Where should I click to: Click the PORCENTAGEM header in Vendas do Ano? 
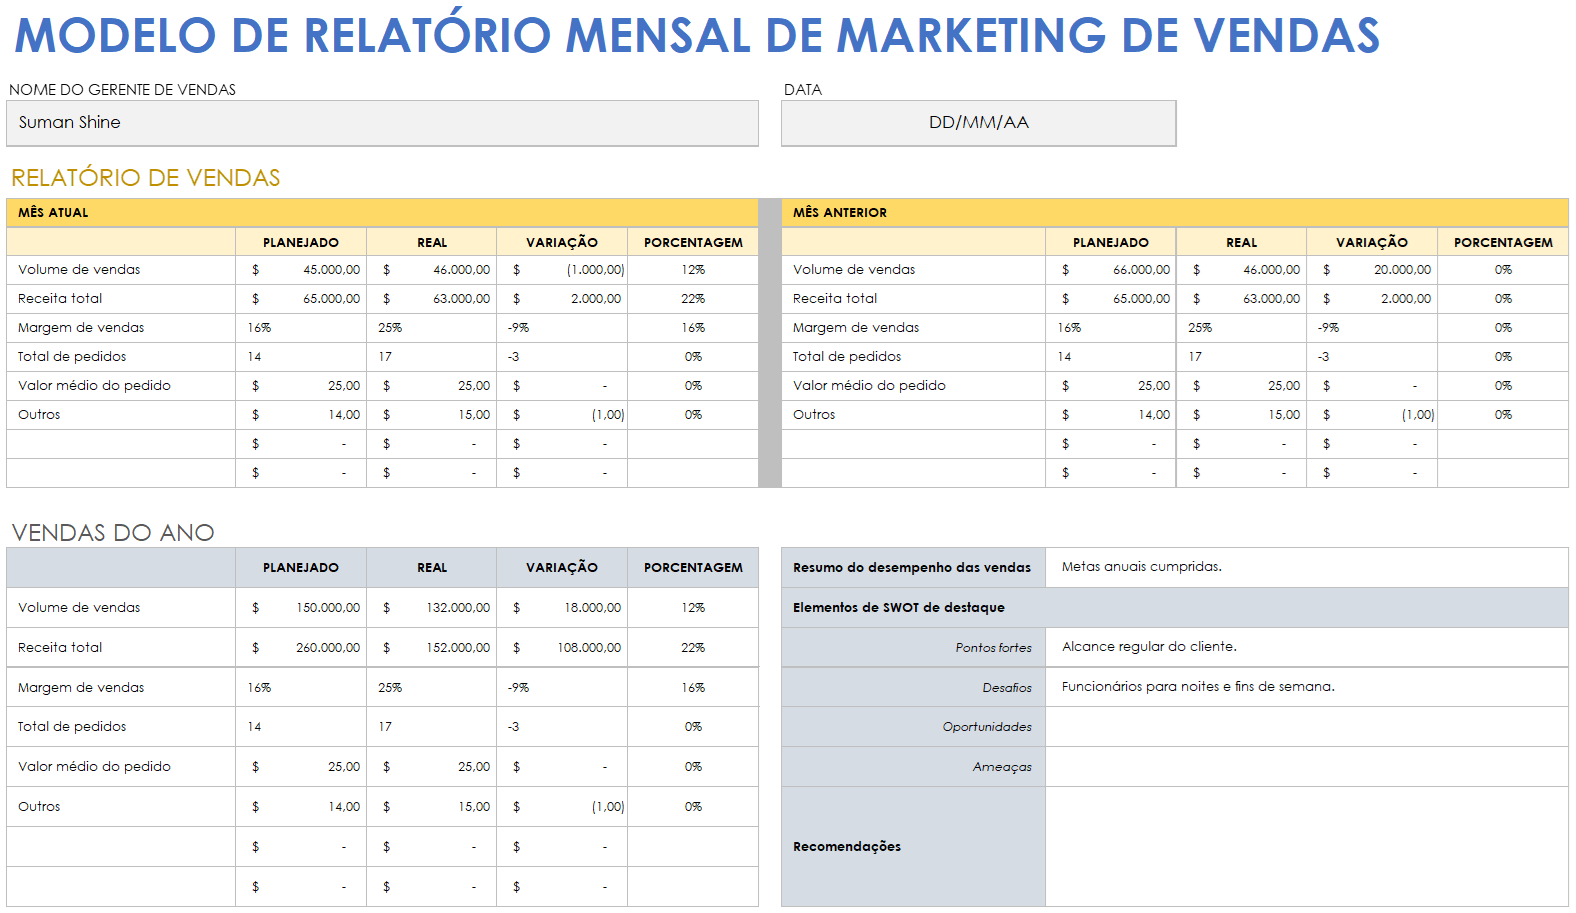click(x=693, y=567)
